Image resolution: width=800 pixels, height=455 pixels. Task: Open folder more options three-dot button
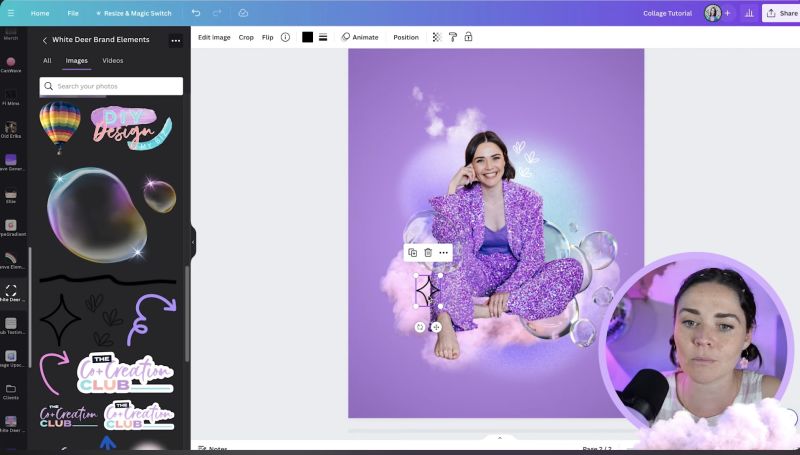[x=176, y=40]
